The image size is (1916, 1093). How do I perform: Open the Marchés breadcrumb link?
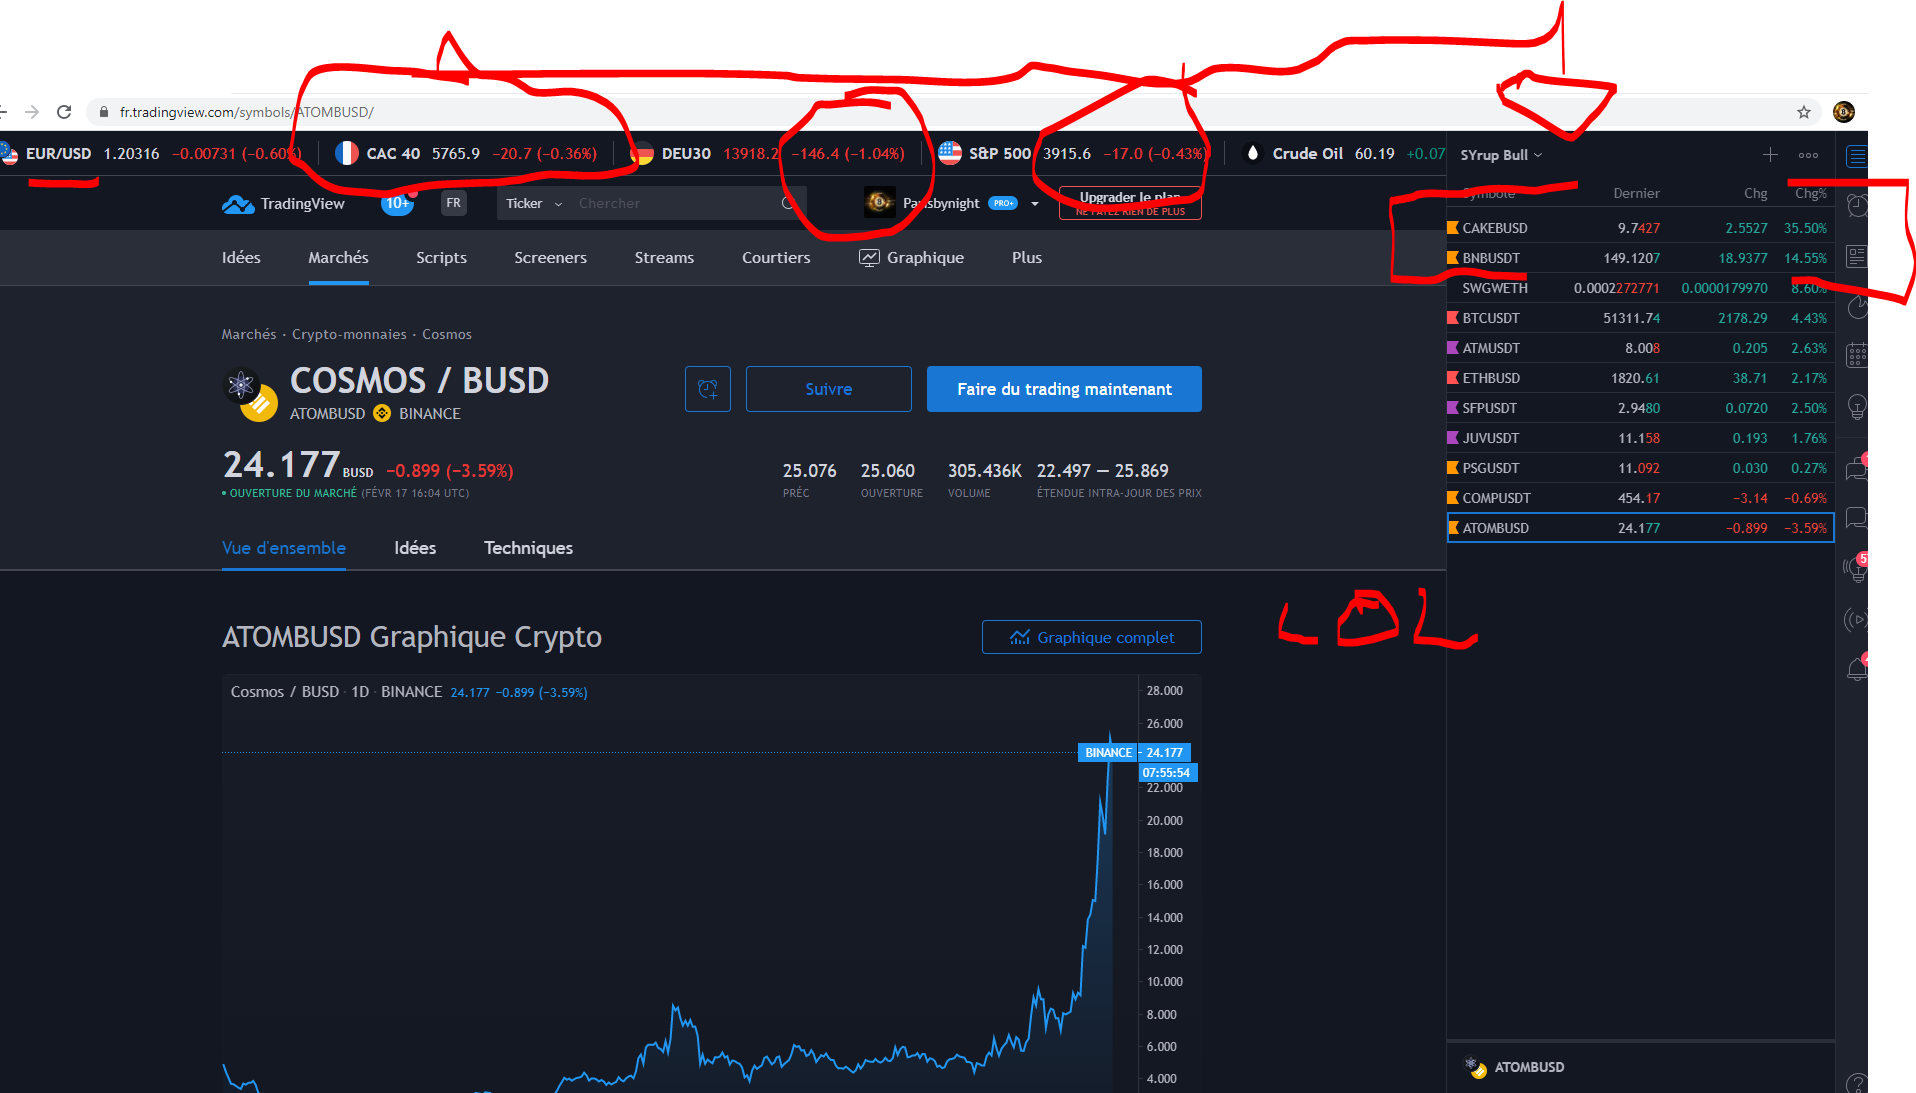click(x=249, y=334)
